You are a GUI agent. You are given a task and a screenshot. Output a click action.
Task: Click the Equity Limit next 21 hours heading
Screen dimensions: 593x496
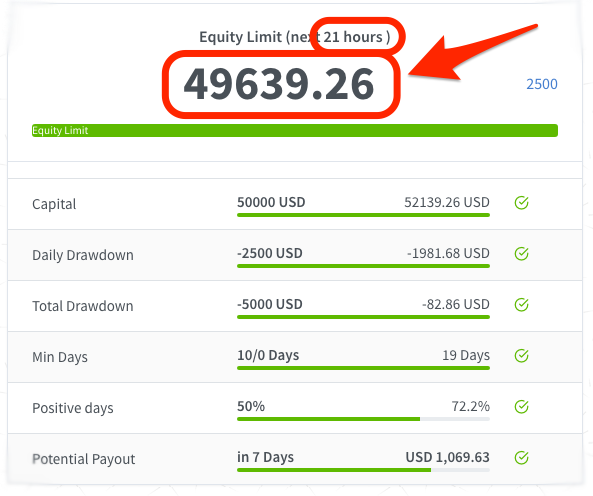(x=295, y=37)
